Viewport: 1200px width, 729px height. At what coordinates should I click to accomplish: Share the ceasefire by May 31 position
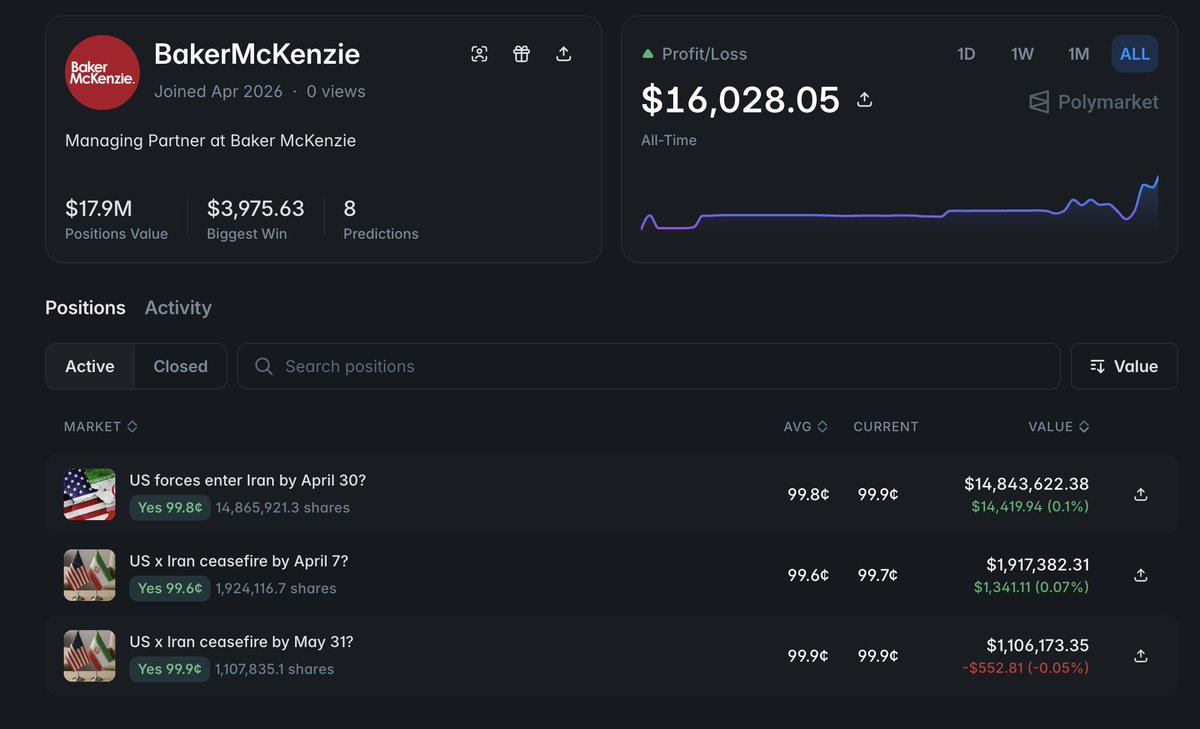tap(1141, 656)
